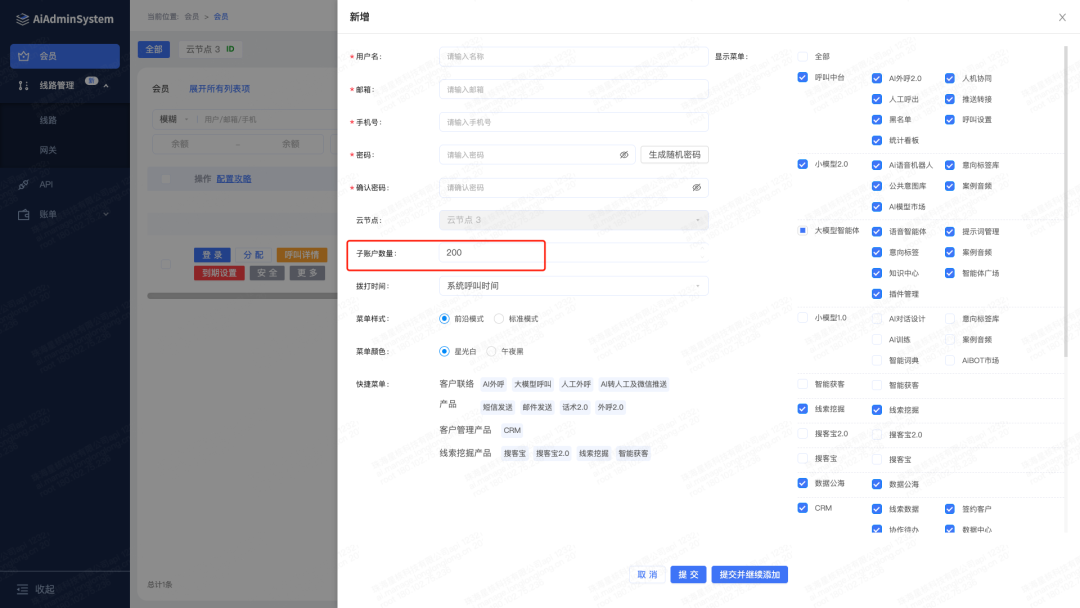Click the 账单 wallet icon in sidebar

click(24, 214)
